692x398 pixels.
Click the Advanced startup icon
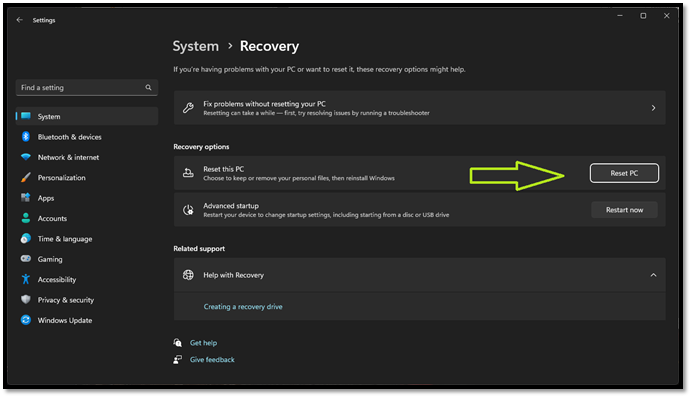[188, 210]
